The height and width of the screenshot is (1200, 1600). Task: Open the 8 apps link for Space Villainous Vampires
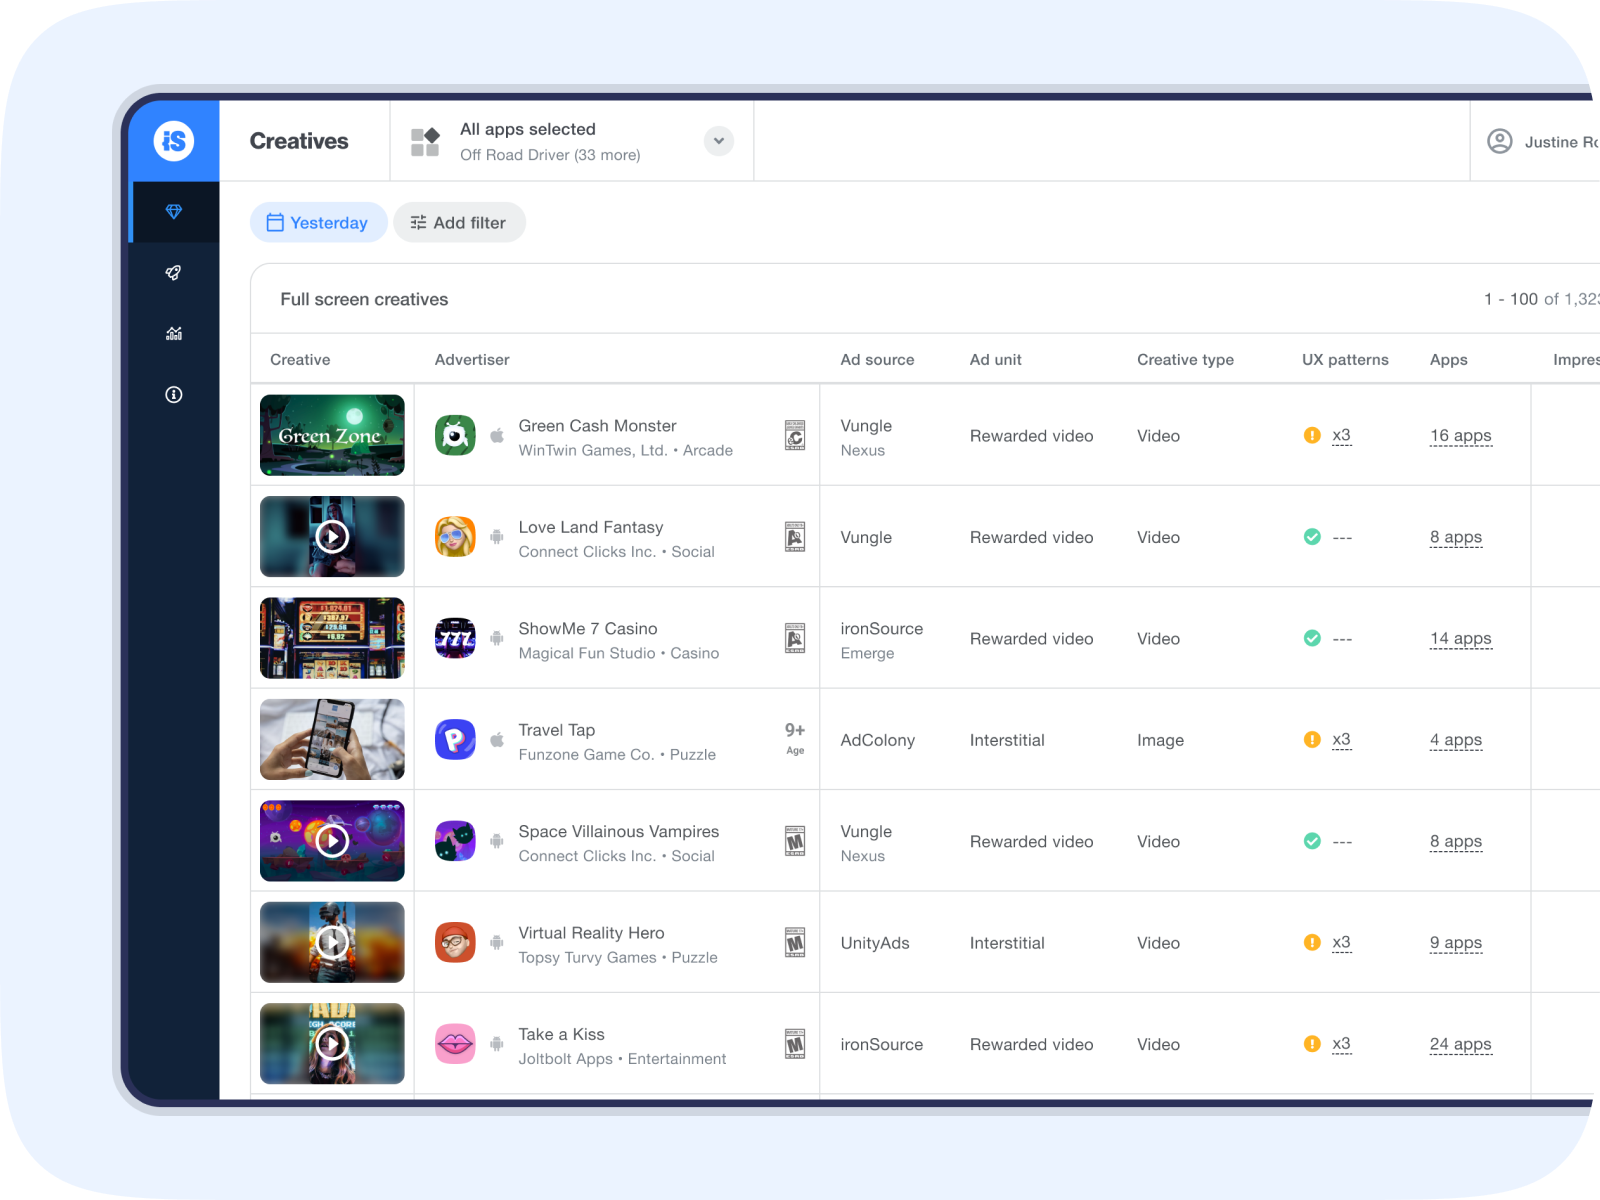[x=1456, y=841]
